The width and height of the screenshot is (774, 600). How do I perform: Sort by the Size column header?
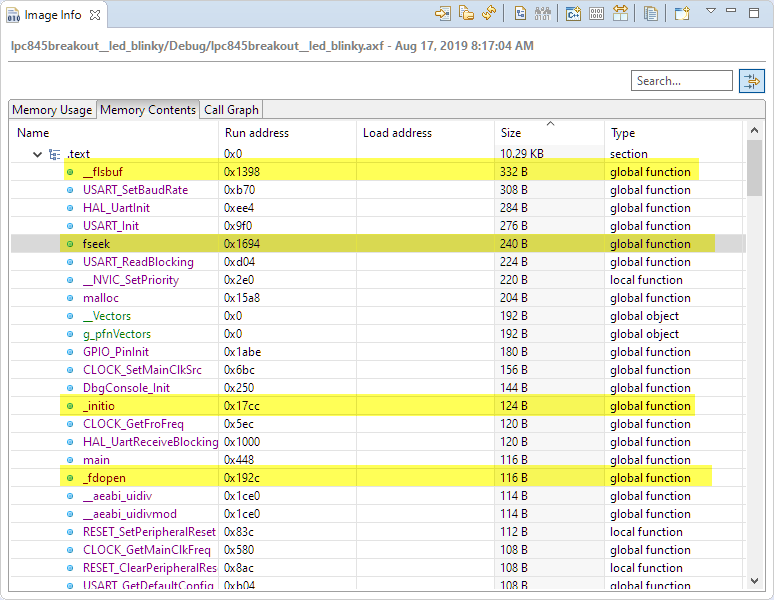510,133
